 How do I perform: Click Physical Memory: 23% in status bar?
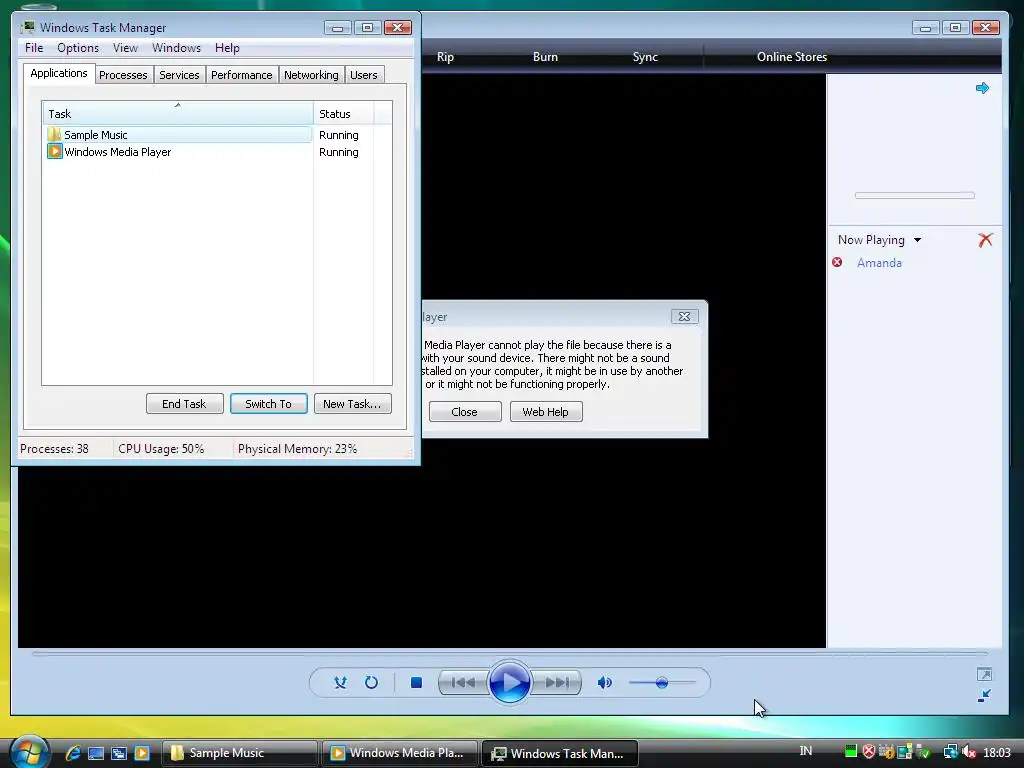click(x=297, y=449)
